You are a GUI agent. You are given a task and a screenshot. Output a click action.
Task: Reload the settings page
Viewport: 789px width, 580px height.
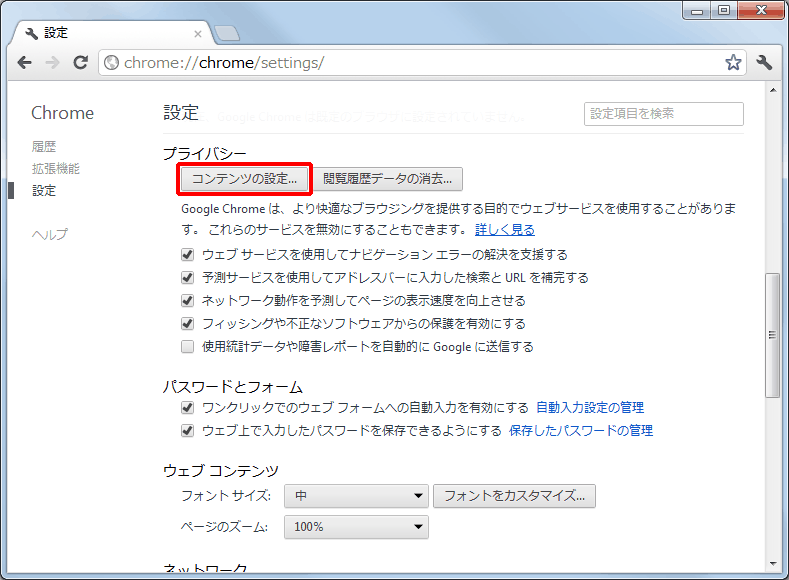coord(81,63)
